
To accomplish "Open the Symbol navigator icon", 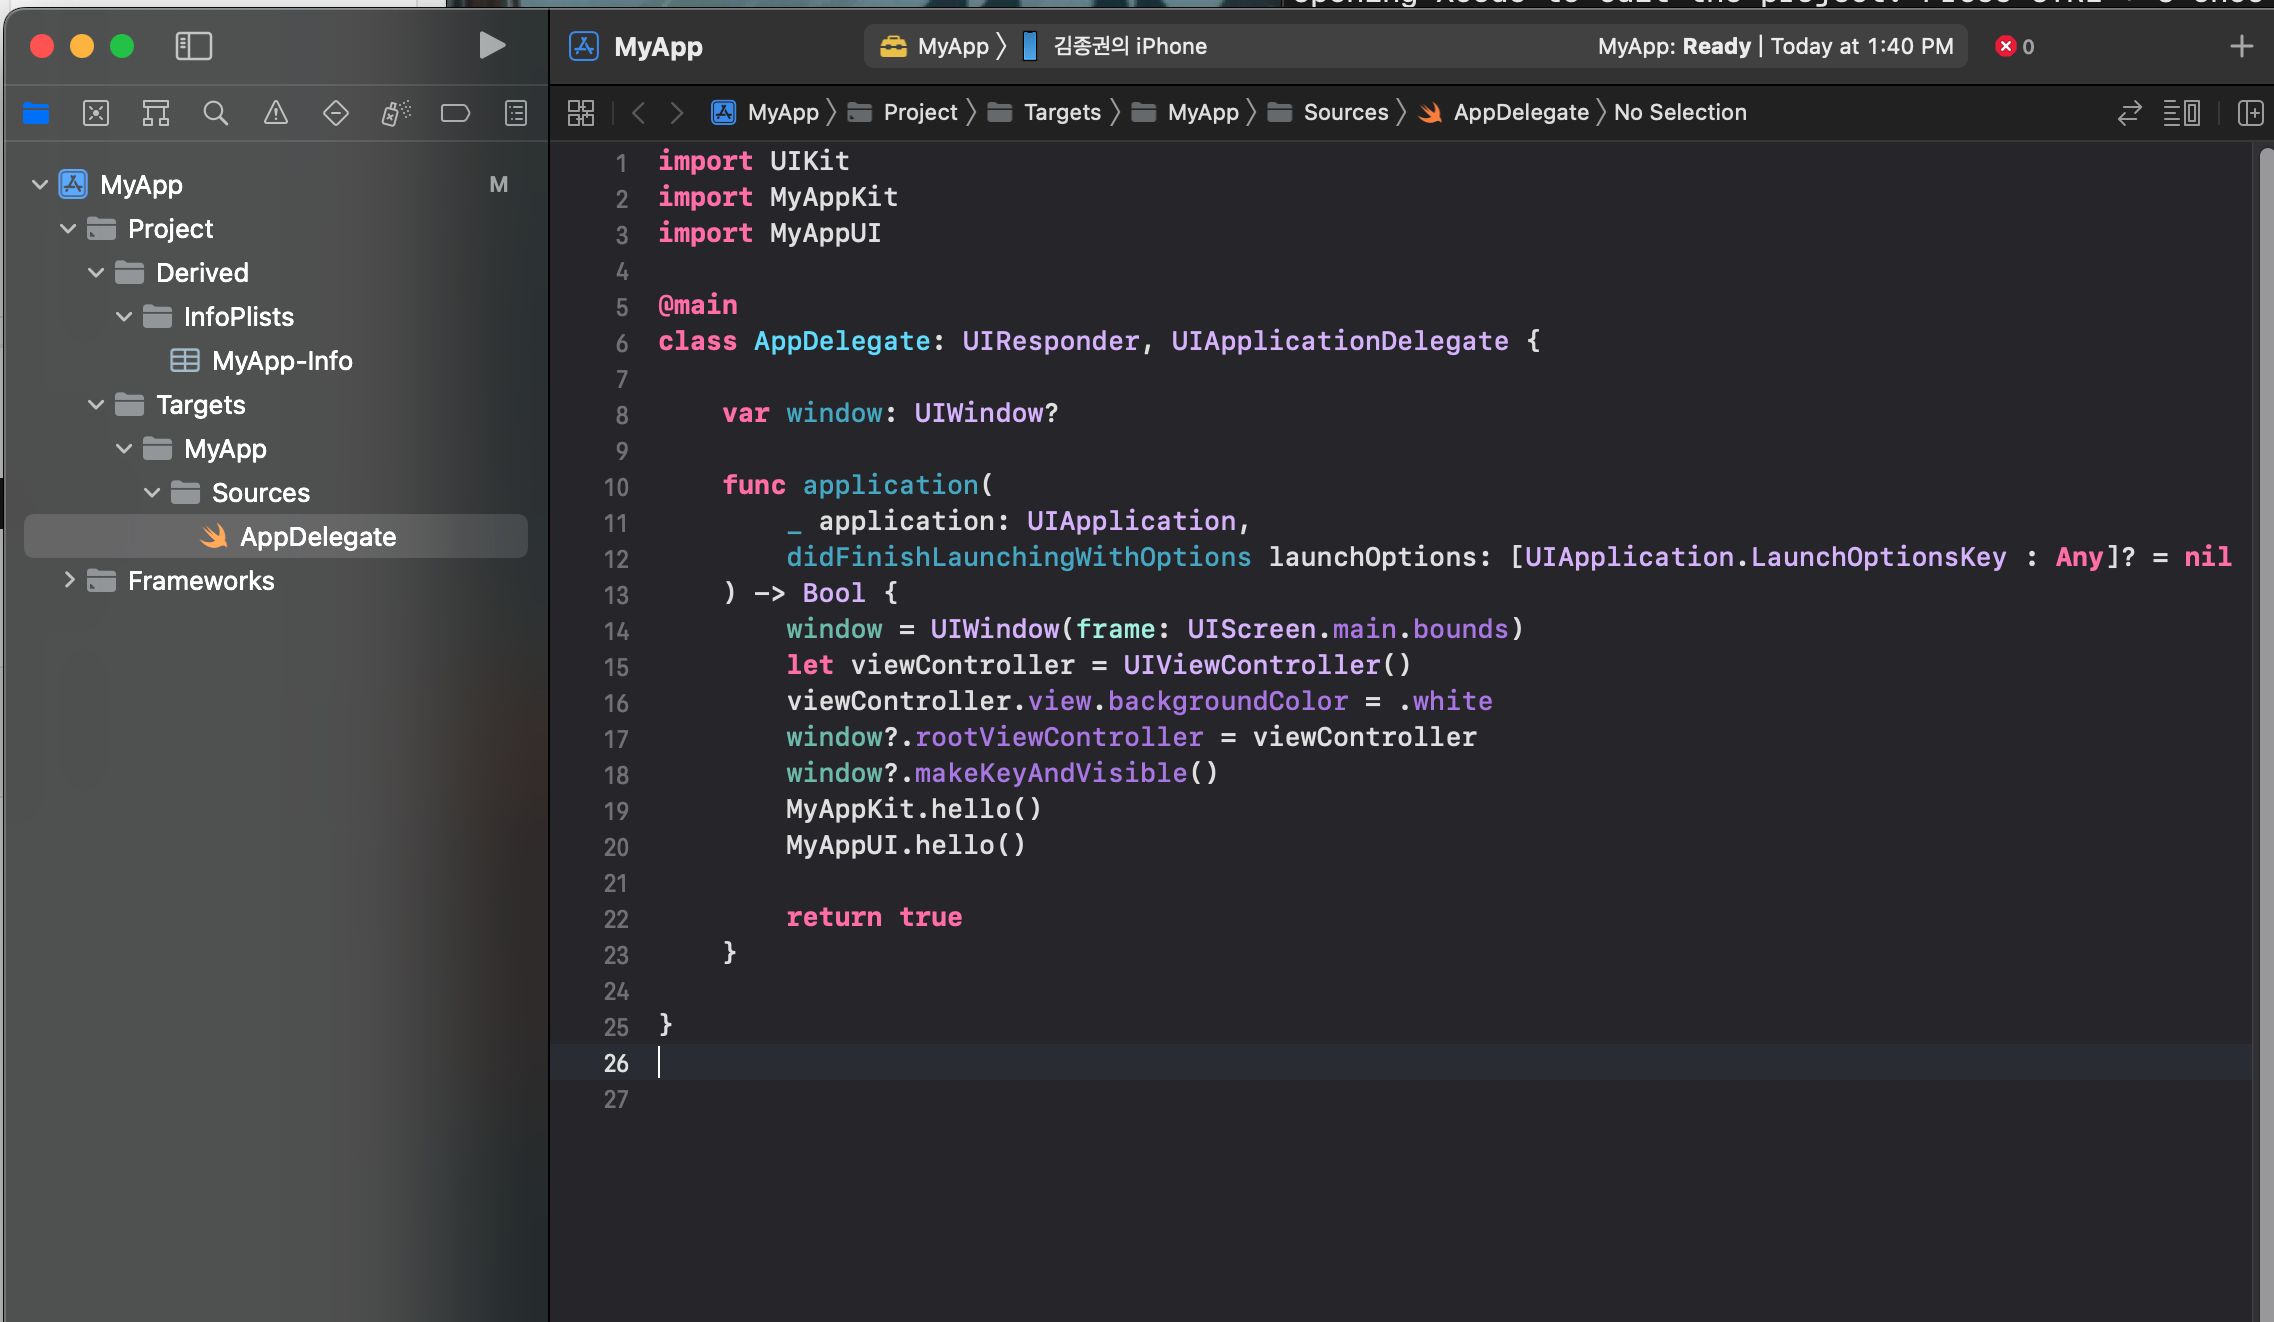I will pos(156,113).
